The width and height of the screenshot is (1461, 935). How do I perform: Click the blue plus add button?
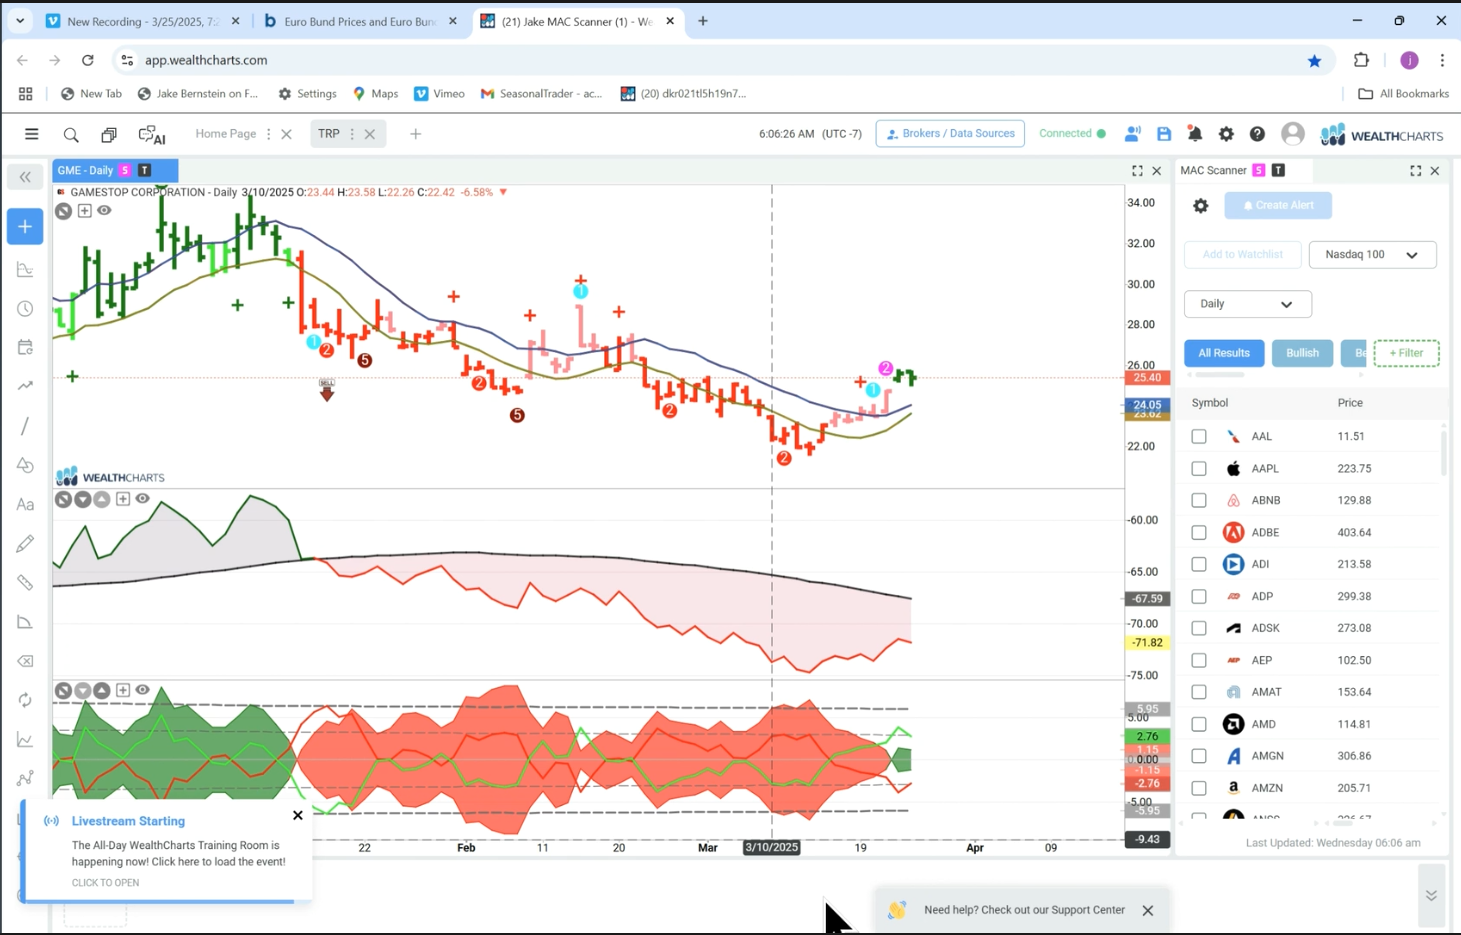(25, 227)
